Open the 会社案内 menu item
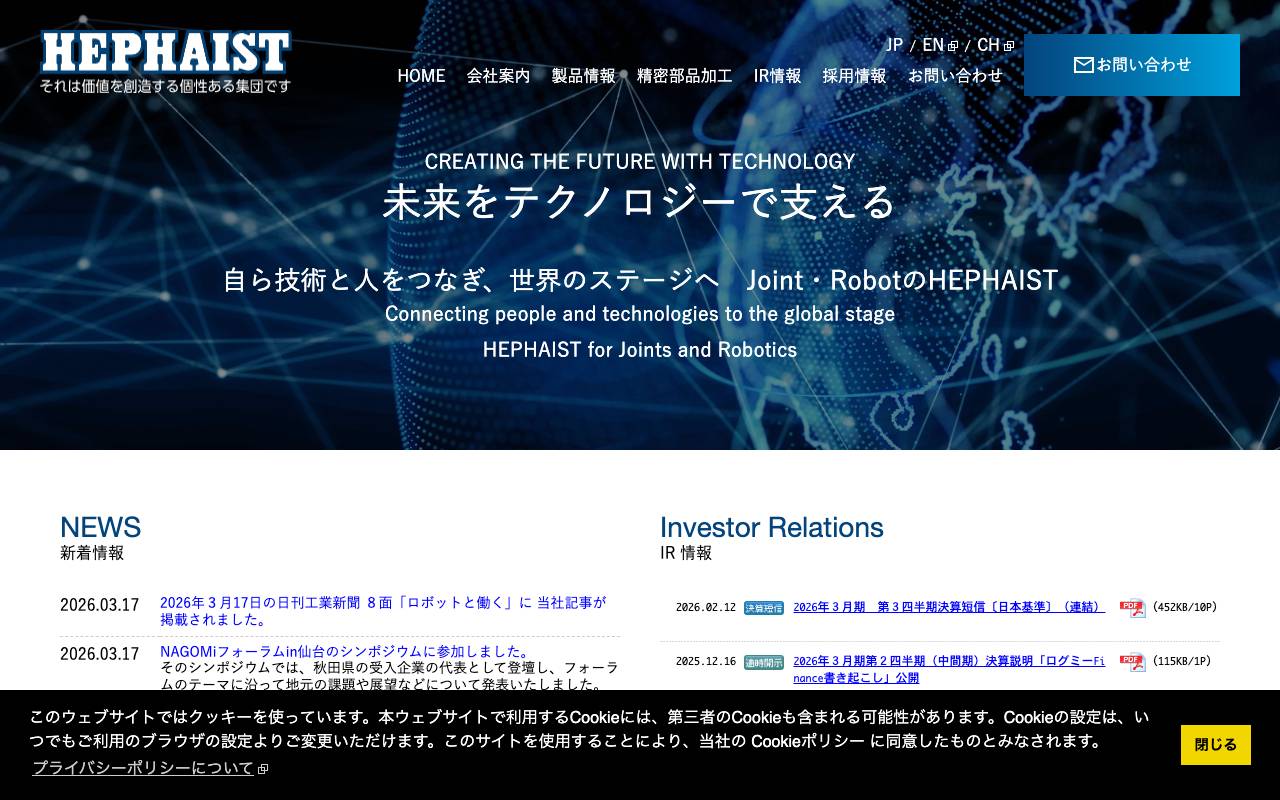Screen dimensions: 1280x800 point(497,75)
